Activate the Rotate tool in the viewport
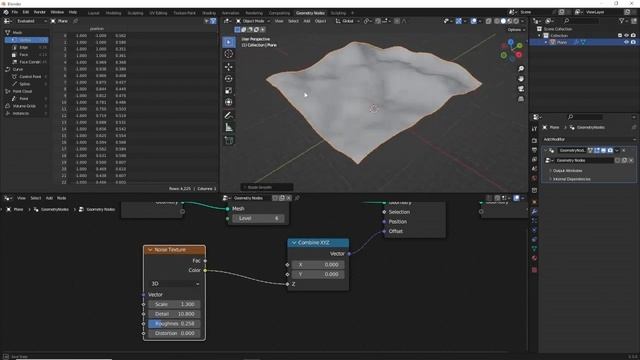This screenshot has width=640, height=360. coord(229,78)
